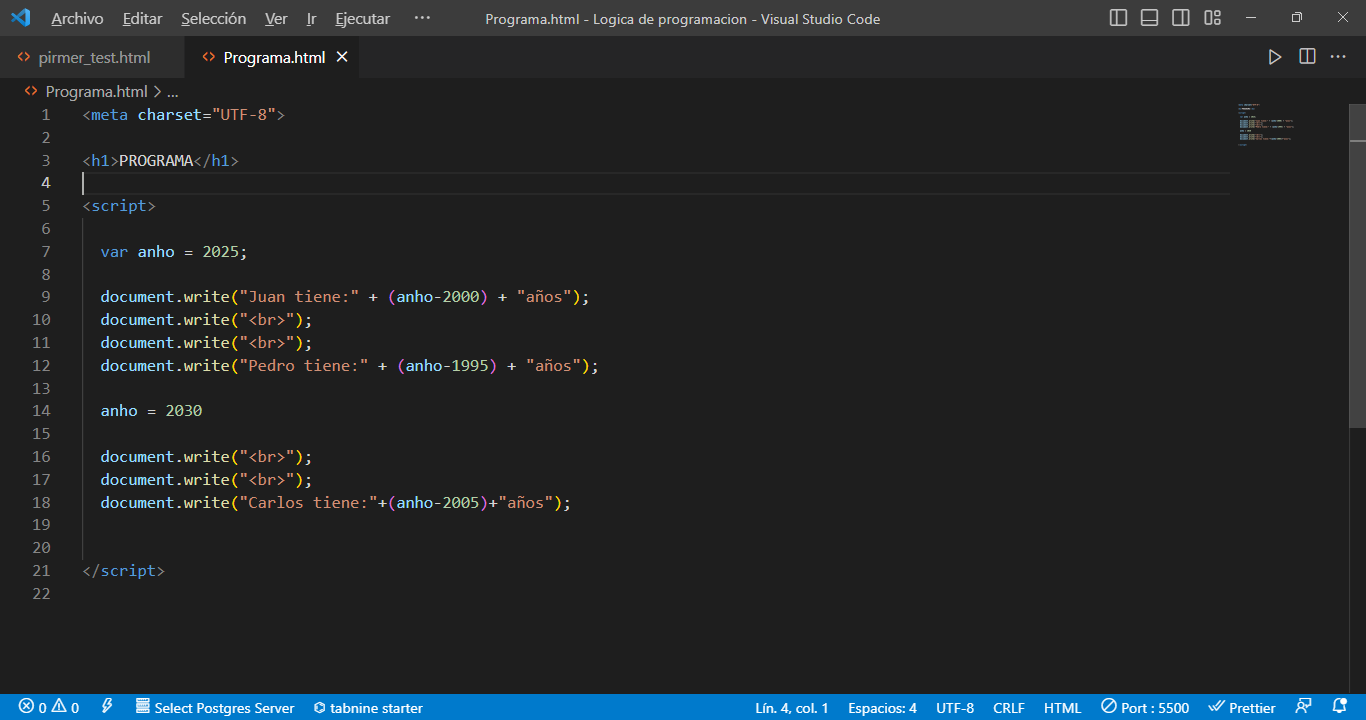
Task: Split the editor to the right
Action: [x=1307, y=57]
